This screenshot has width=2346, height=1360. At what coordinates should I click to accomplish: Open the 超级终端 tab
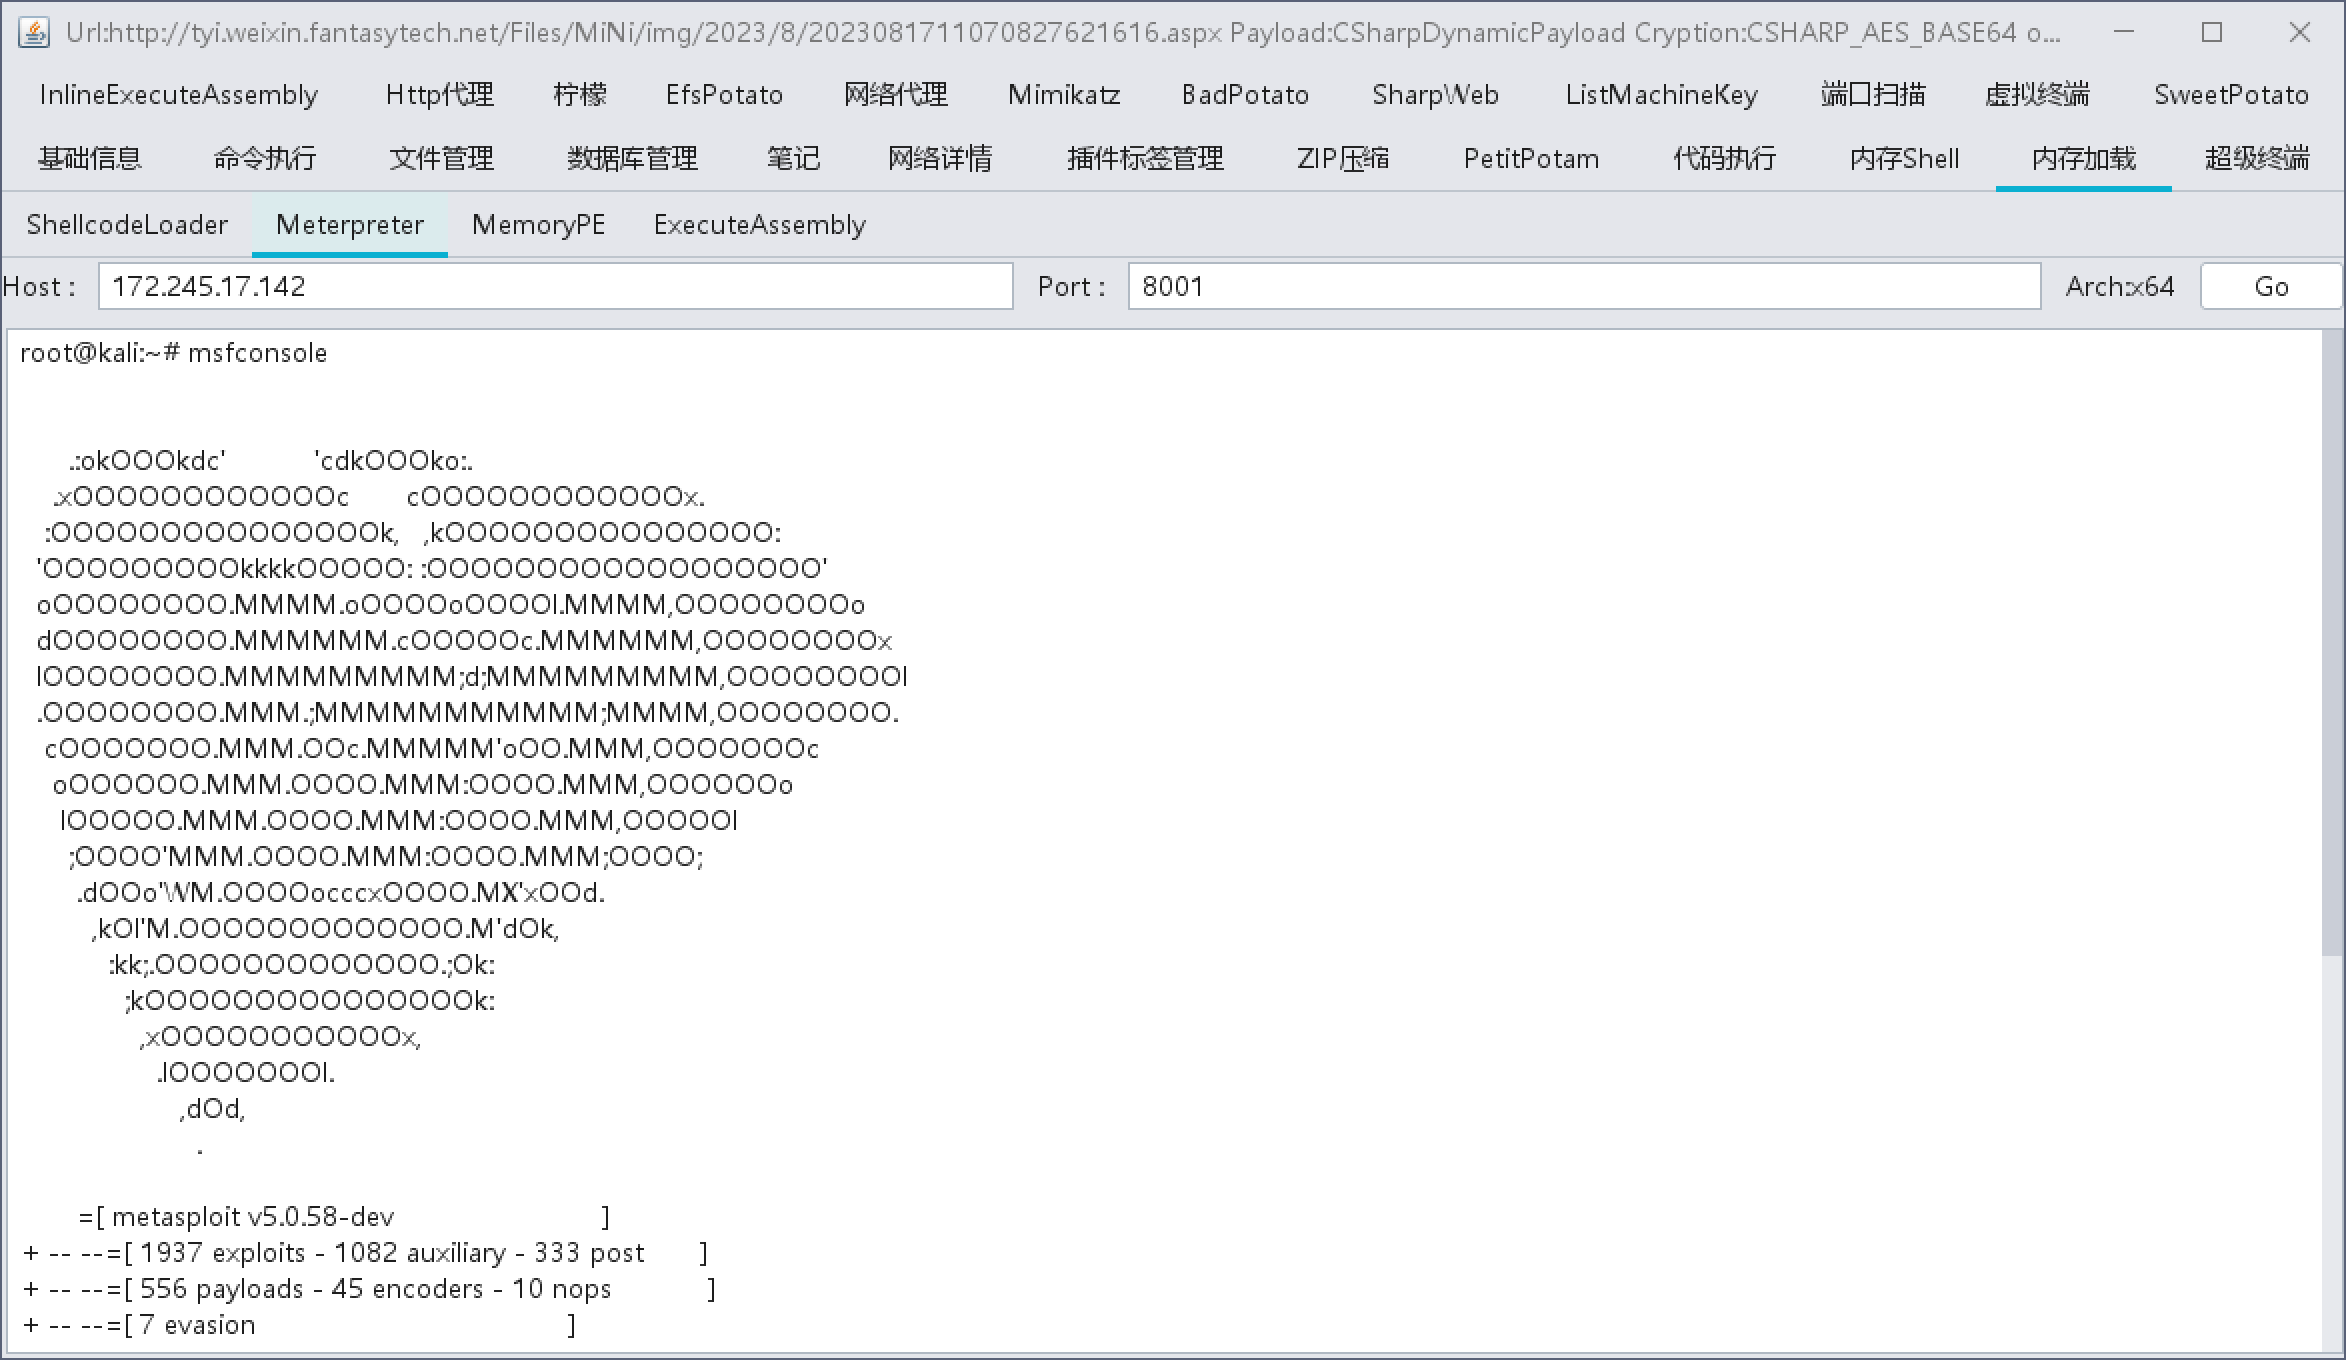[x=2257, y=159]
